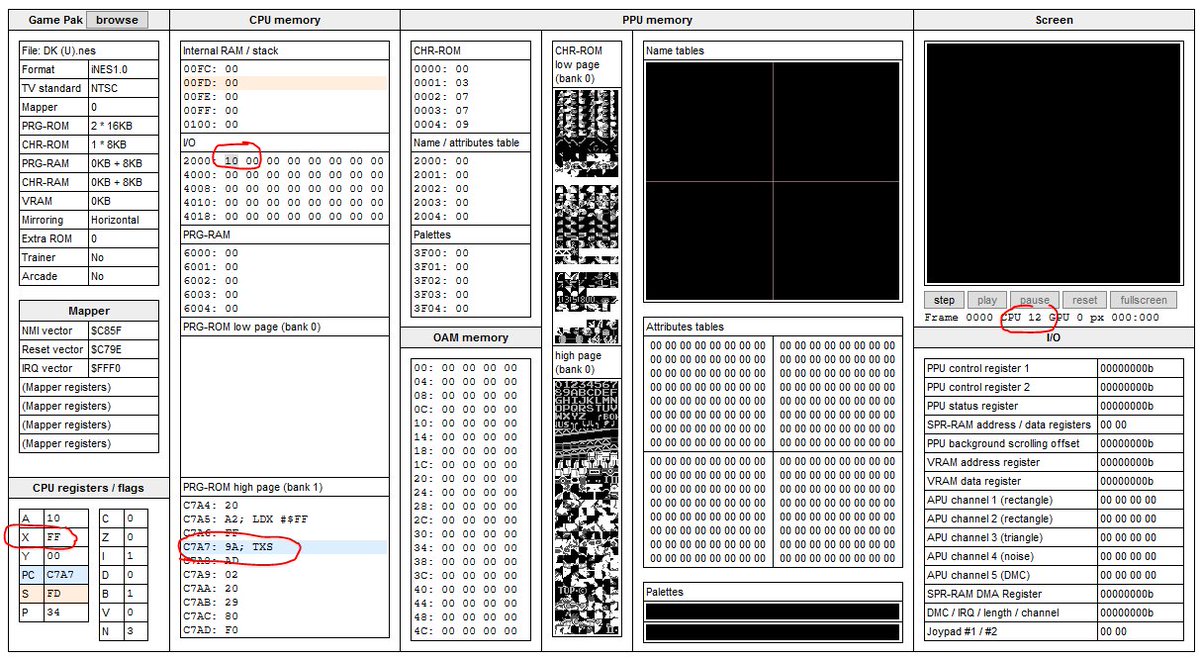
Task: Click the P register value 34
Action: [x=66, y=612]
